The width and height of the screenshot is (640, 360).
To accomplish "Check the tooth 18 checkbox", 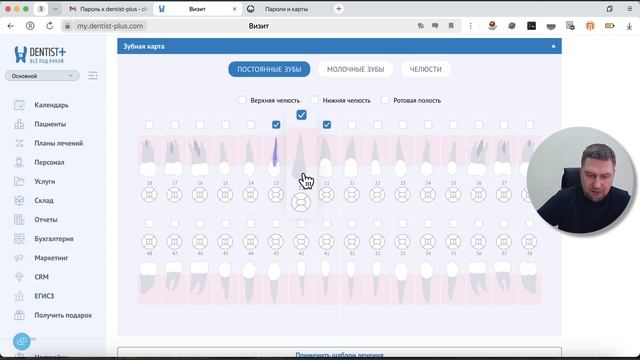I will (150, 124).
